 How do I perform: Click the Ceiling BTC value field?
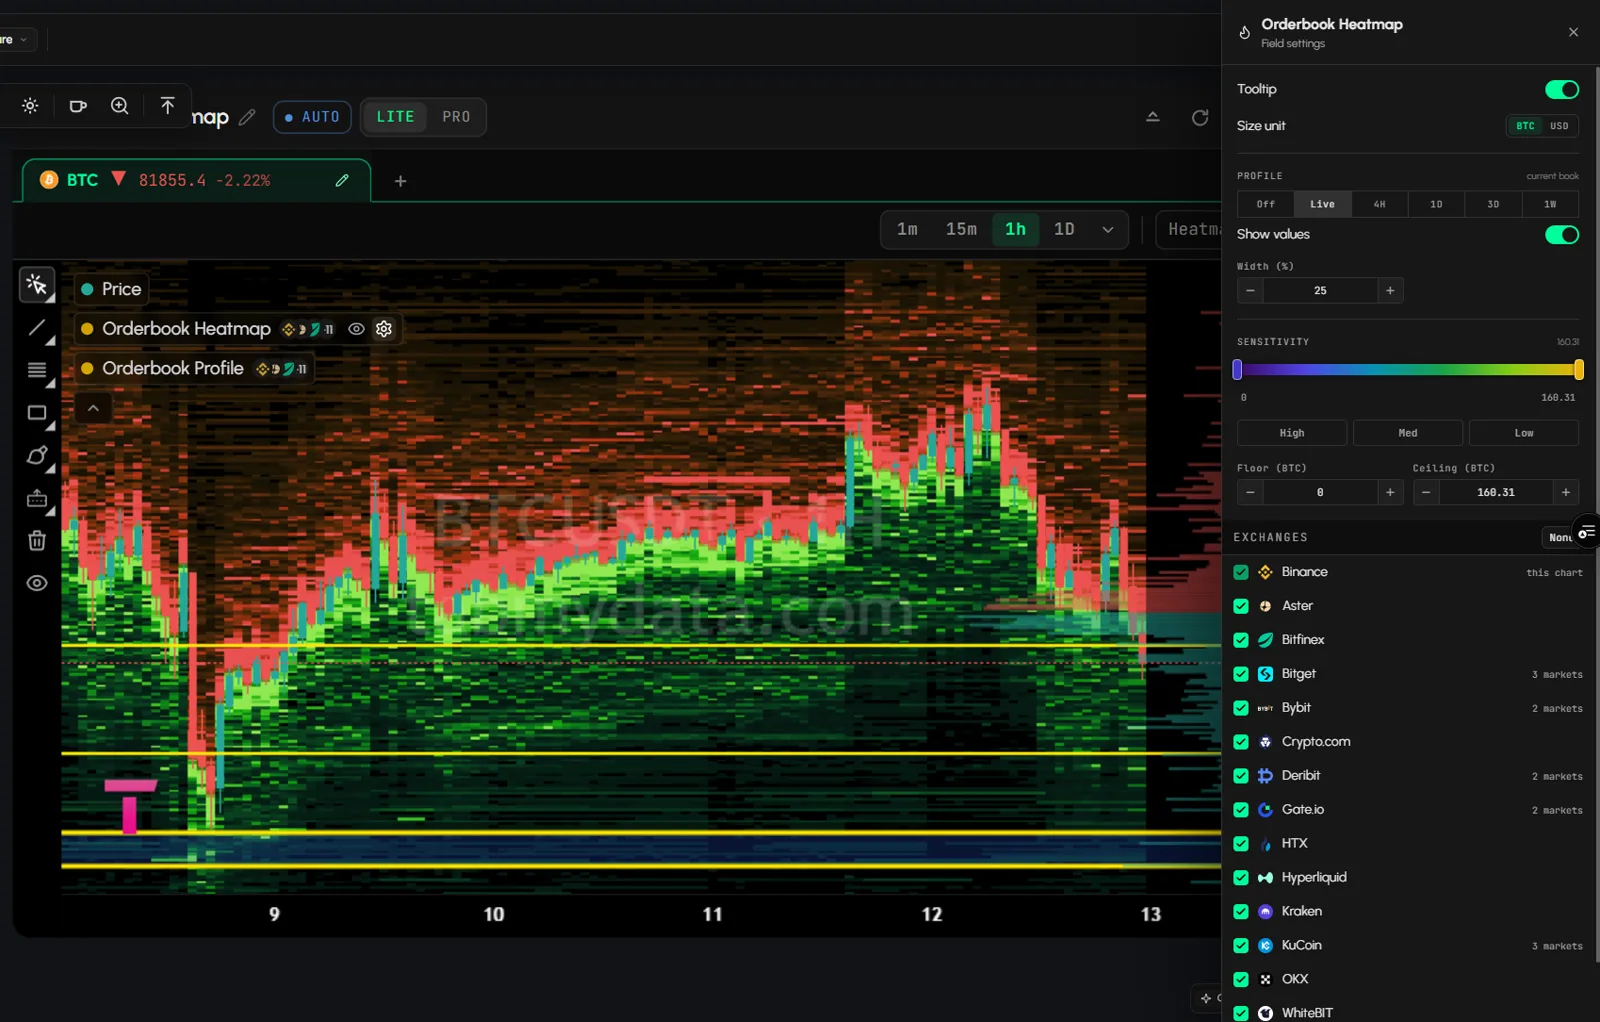[x=1496, y=492]
